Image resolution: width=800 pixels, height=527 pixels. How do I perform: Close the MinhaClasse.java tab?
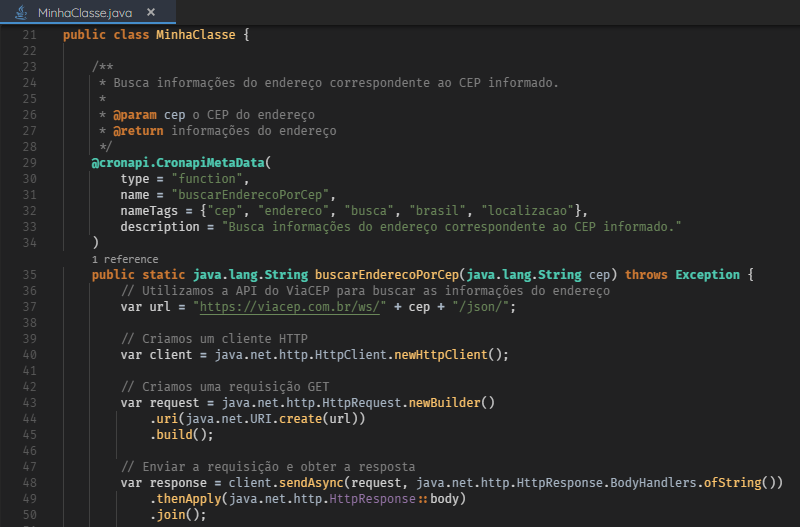pyautogui.click(x=151, y=12)
